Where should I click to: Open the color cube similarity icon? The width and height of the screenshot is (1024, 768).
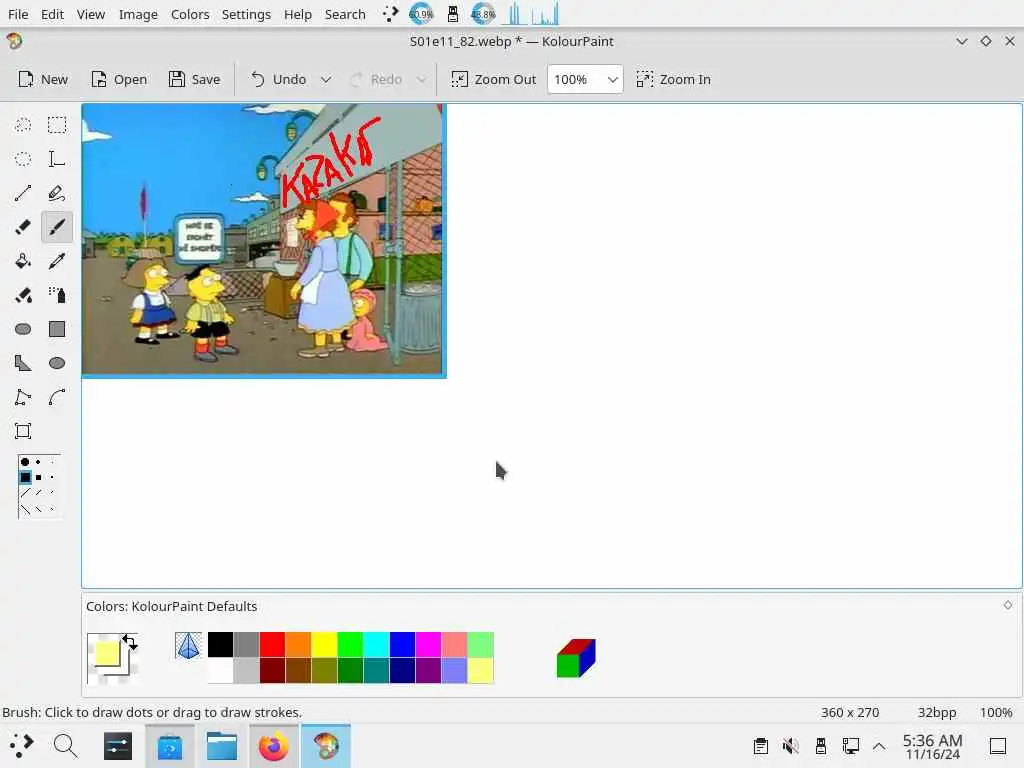click(576, 658)
